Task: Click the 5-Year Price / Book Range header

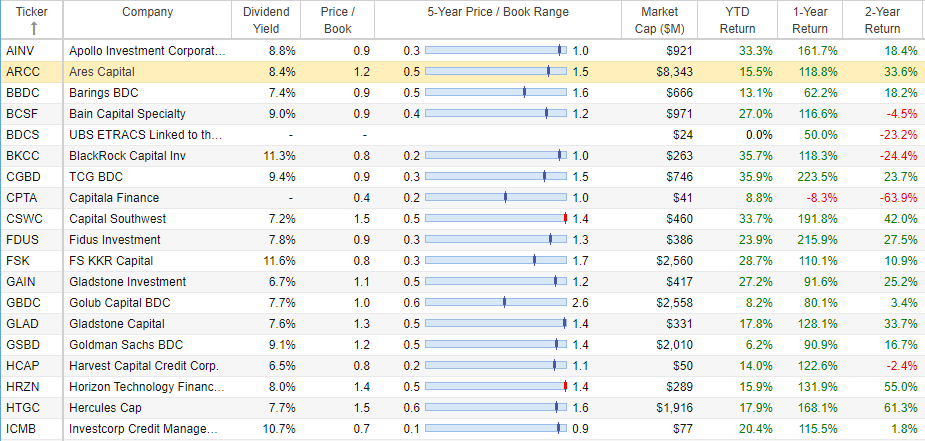Action: (x=498, y=12)
